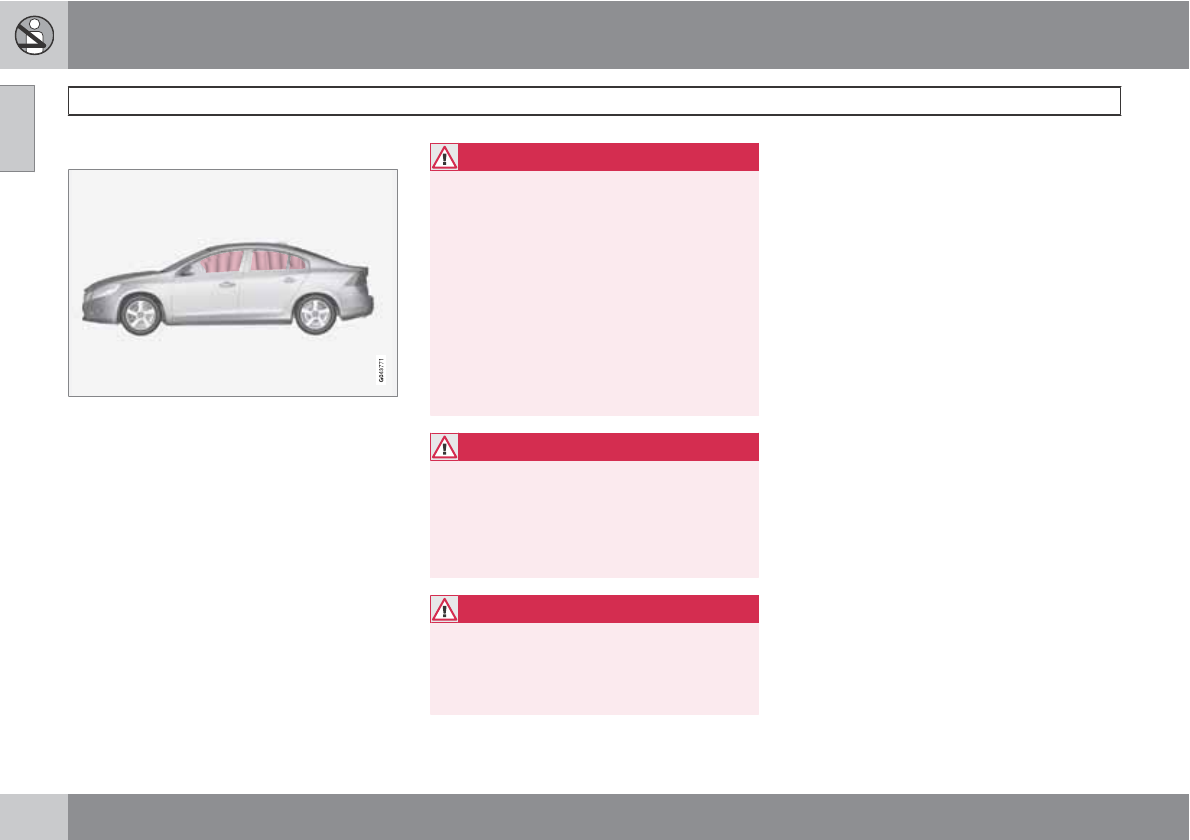Click the rear wheel of the car
Screen dimensions: 1190x840
click(x=314, y=315)
